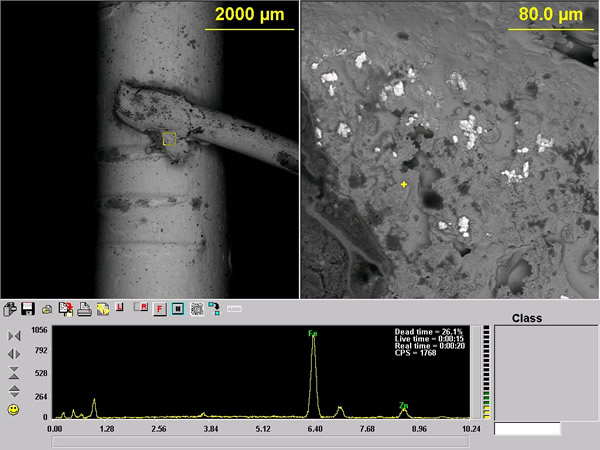Expand spectrum vertically with outward arrows

coord(14,391)
